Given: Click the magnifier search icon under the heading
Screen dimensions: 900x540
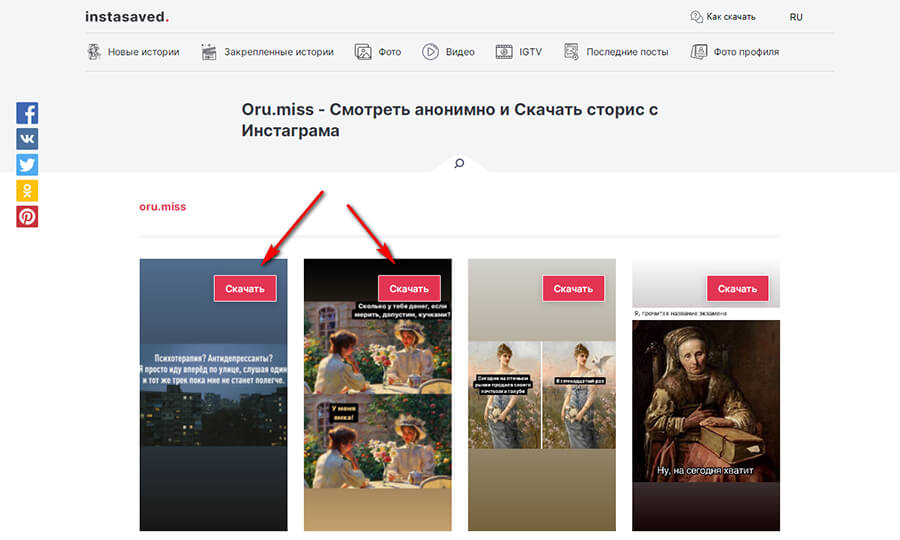Looking at the screenshot, I should tap(459, 163).
